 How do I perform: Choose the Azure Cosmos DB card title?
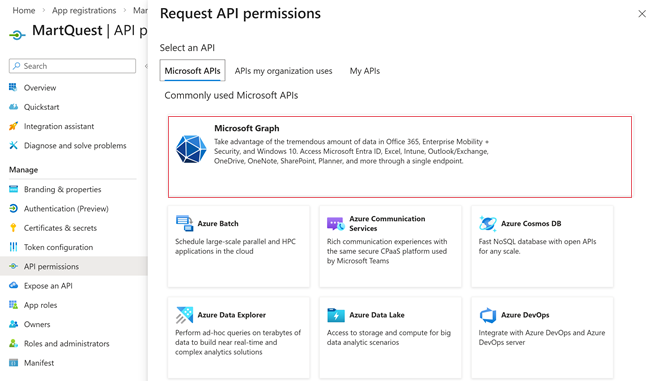pyautogui.click(x=531, y=223)
